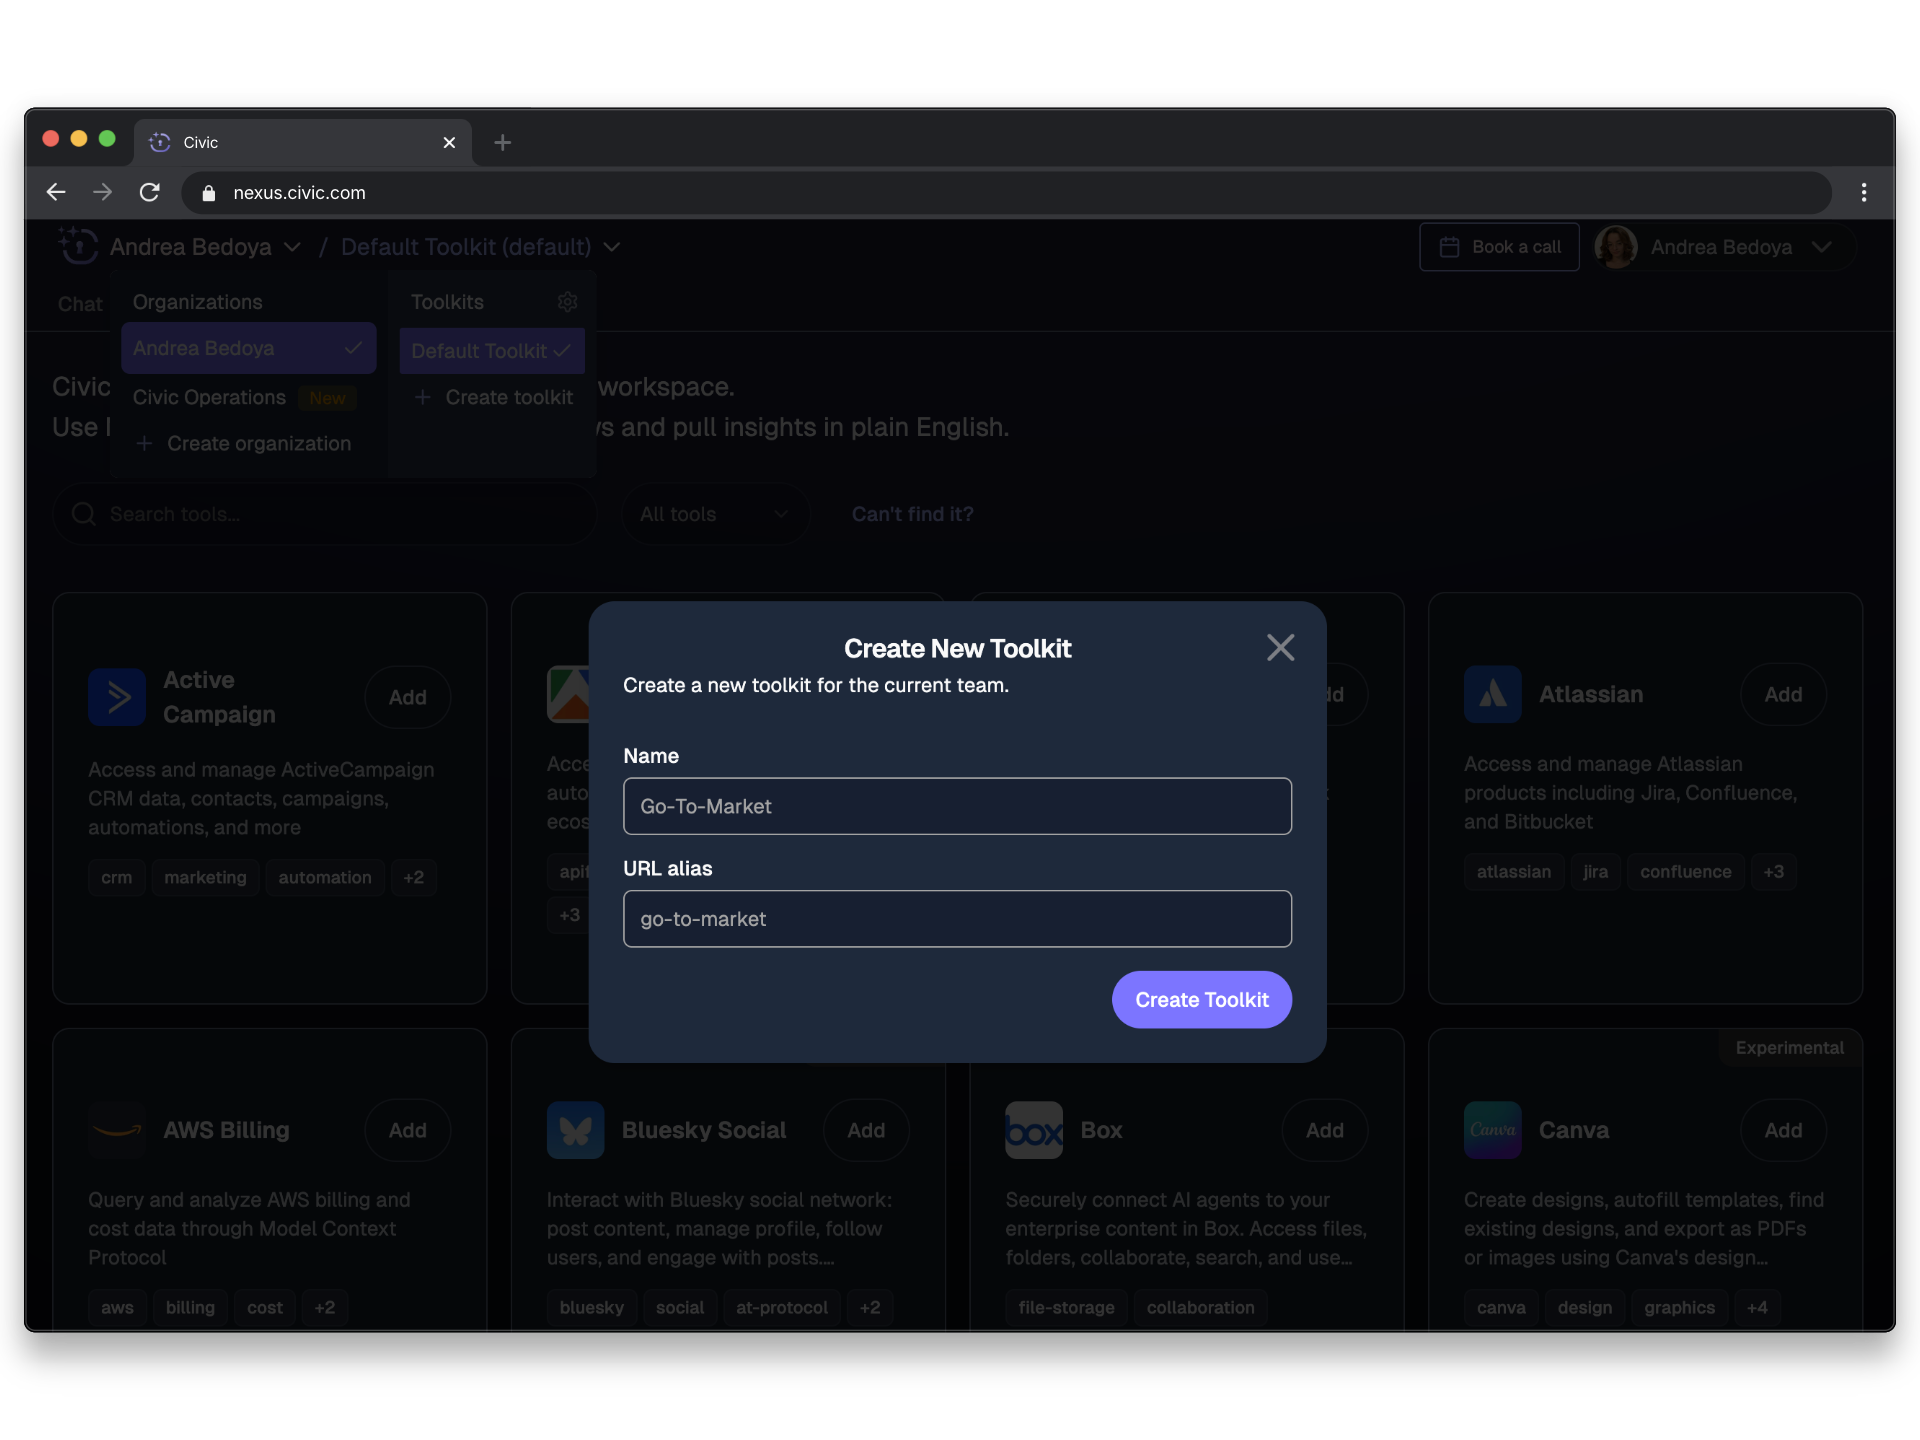Click the Book a call button
The image size is (1920, 1440).
(x=1499, y=247)
